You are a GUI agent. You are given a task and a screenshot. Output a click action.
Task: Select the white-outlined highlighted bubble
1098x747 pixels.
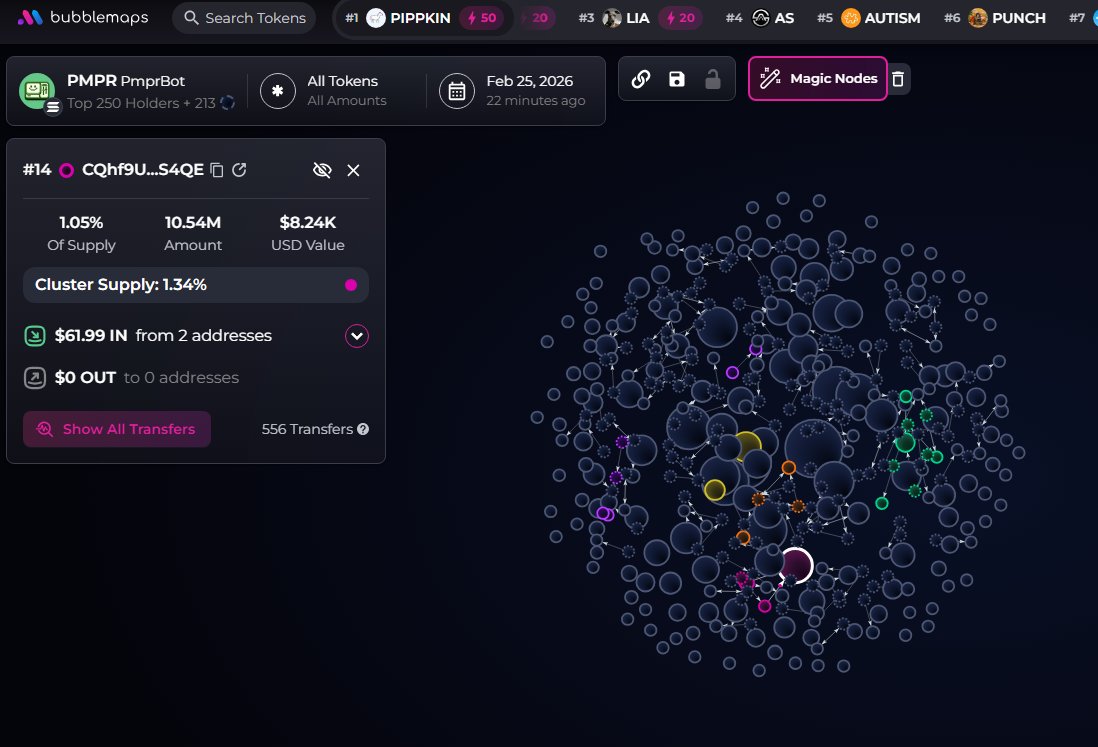(x=795, y=565)
